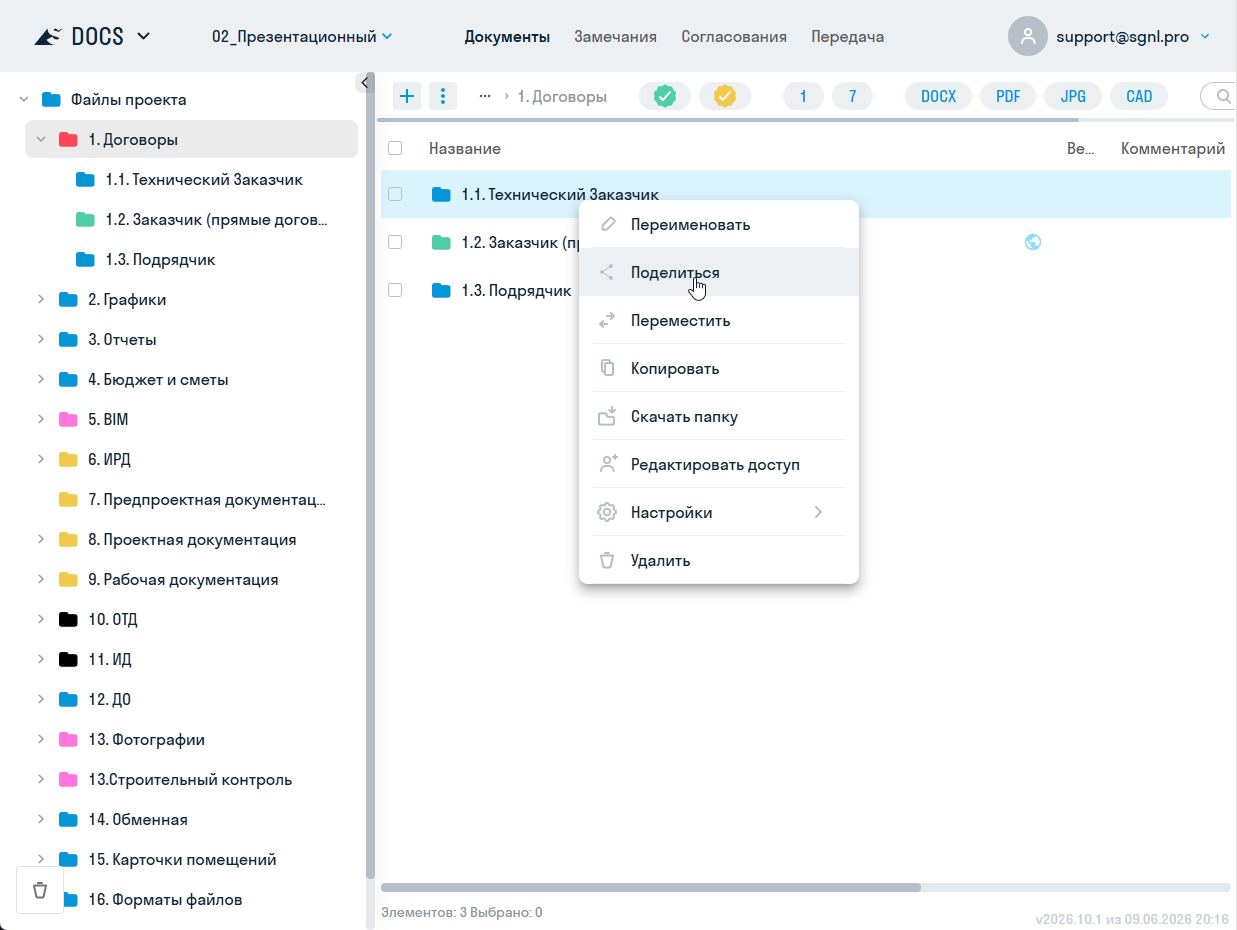
Task: Click the search magnifier field
Action: point(1220,96)
